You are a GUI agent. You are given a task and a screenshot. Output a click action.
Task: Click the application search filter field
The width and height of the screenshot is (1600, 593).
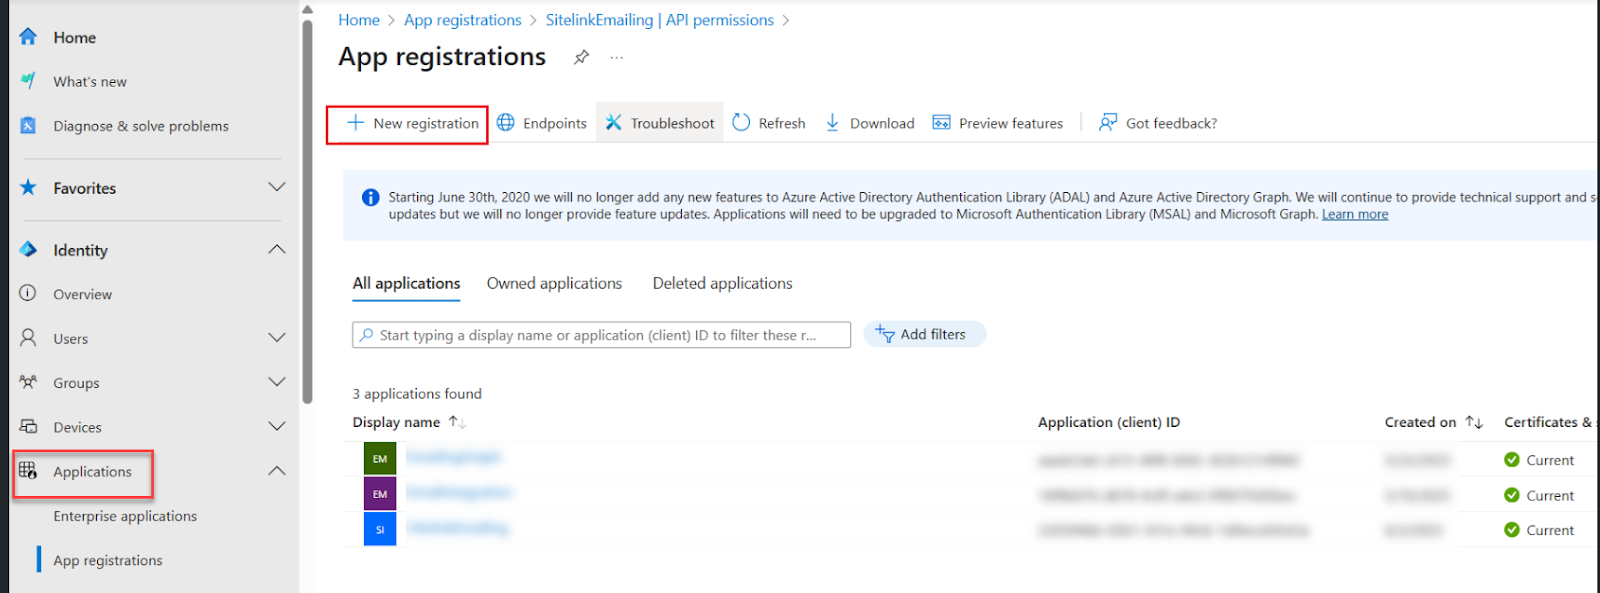click(601, 335)
